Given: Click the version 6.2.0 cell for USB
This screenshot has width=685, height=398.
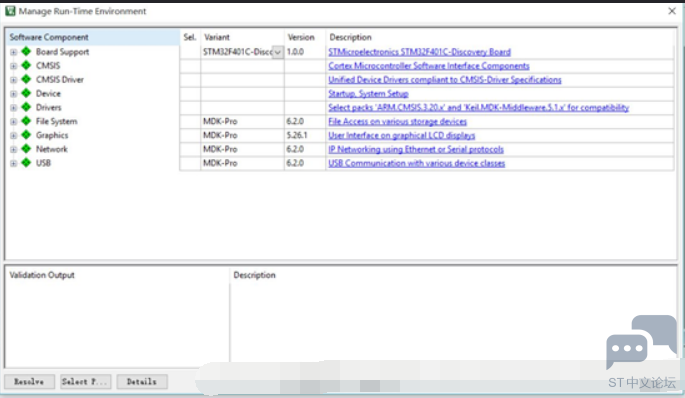Looking at the screenshot, I should pos(305,163).
